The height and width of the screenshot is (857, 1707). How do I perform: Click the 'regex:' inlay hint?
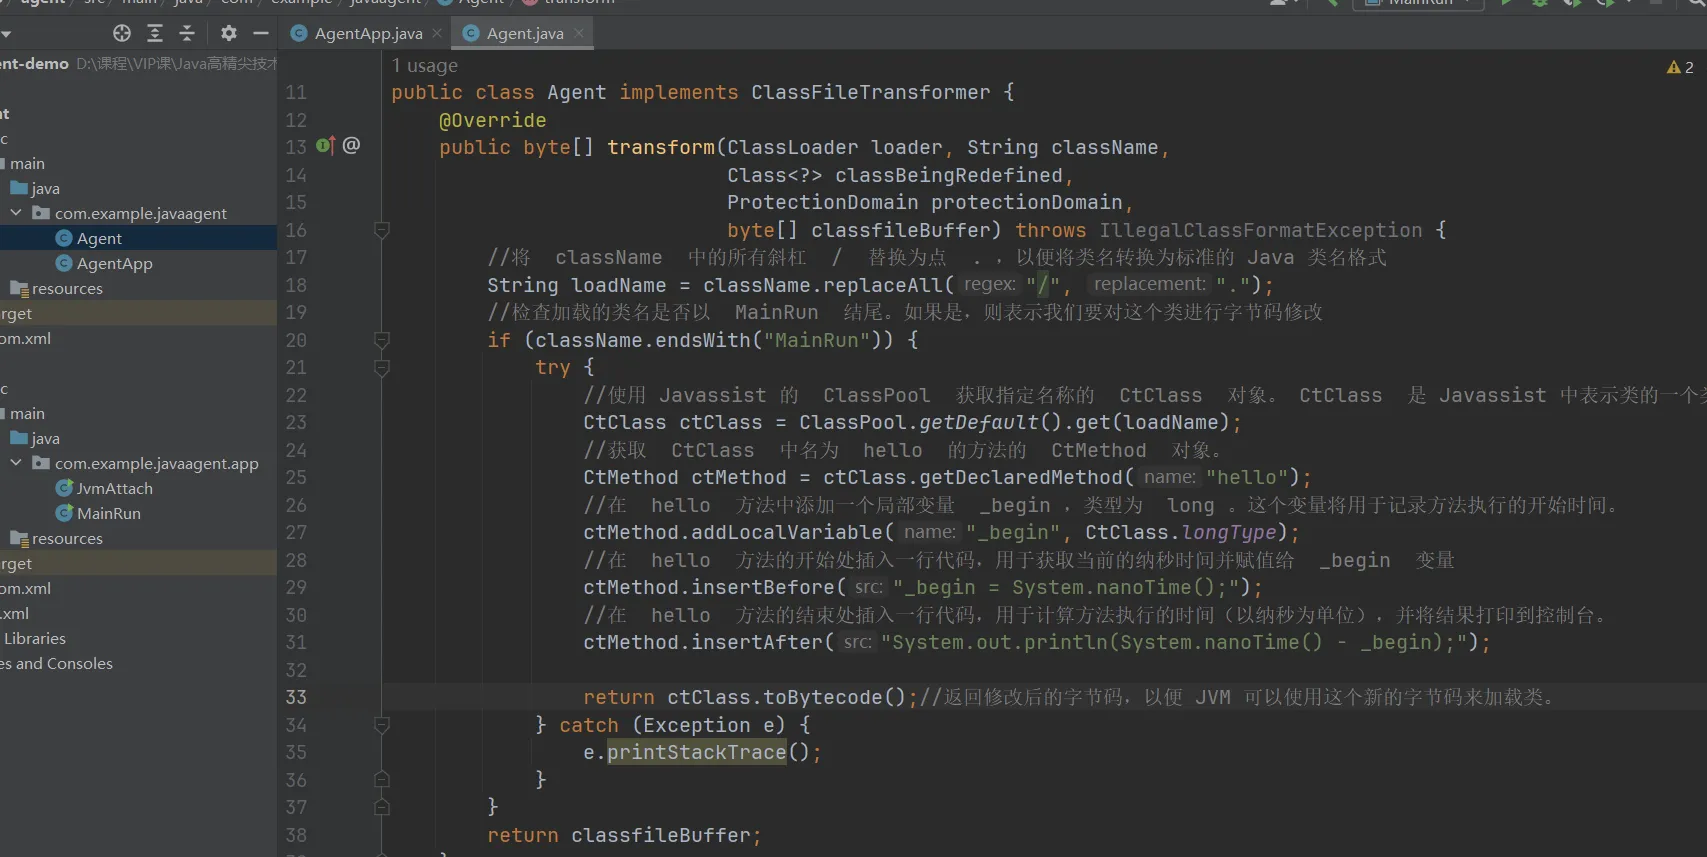(x=990, y=285)
